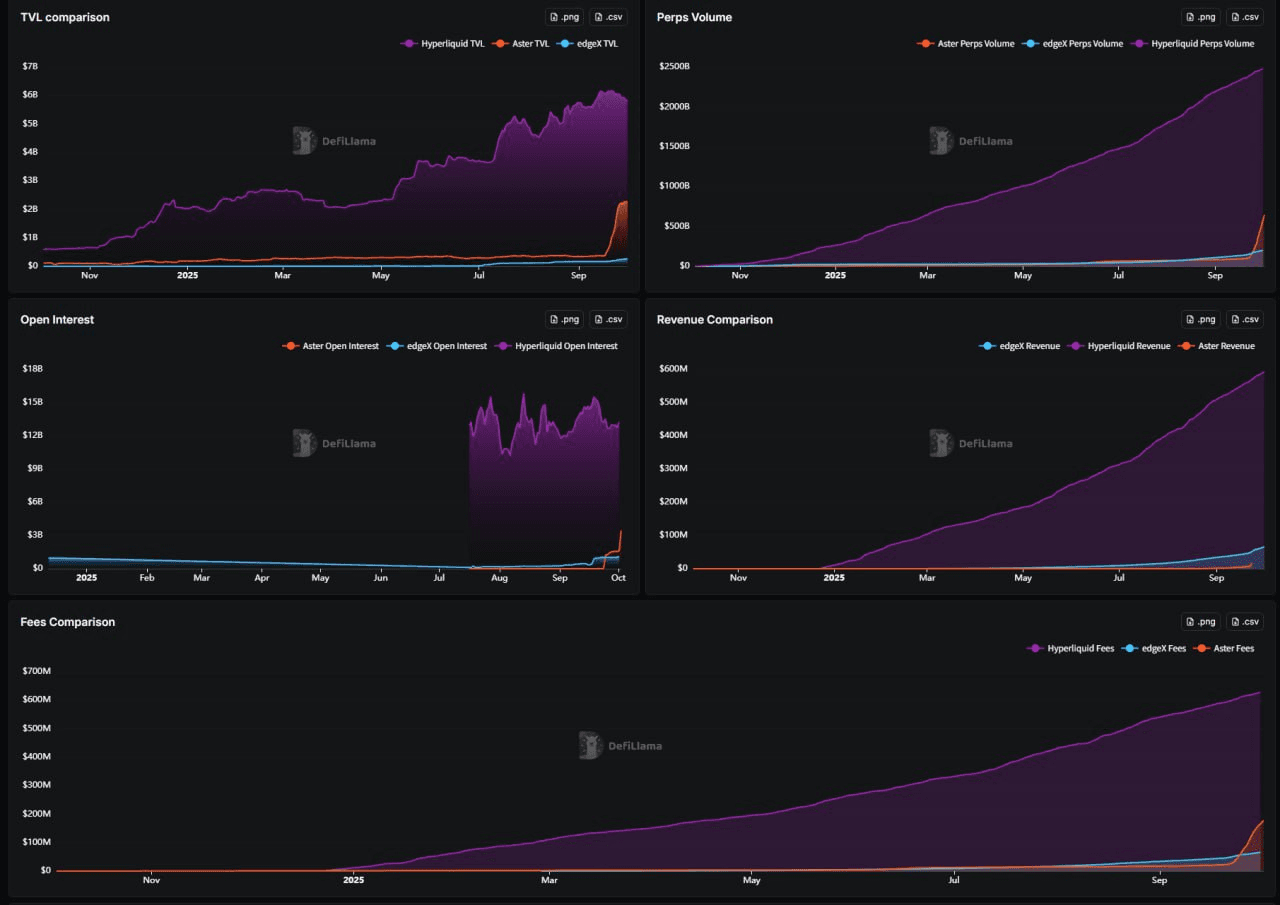Download TVL comparison chart as .png

coord(564,17)
